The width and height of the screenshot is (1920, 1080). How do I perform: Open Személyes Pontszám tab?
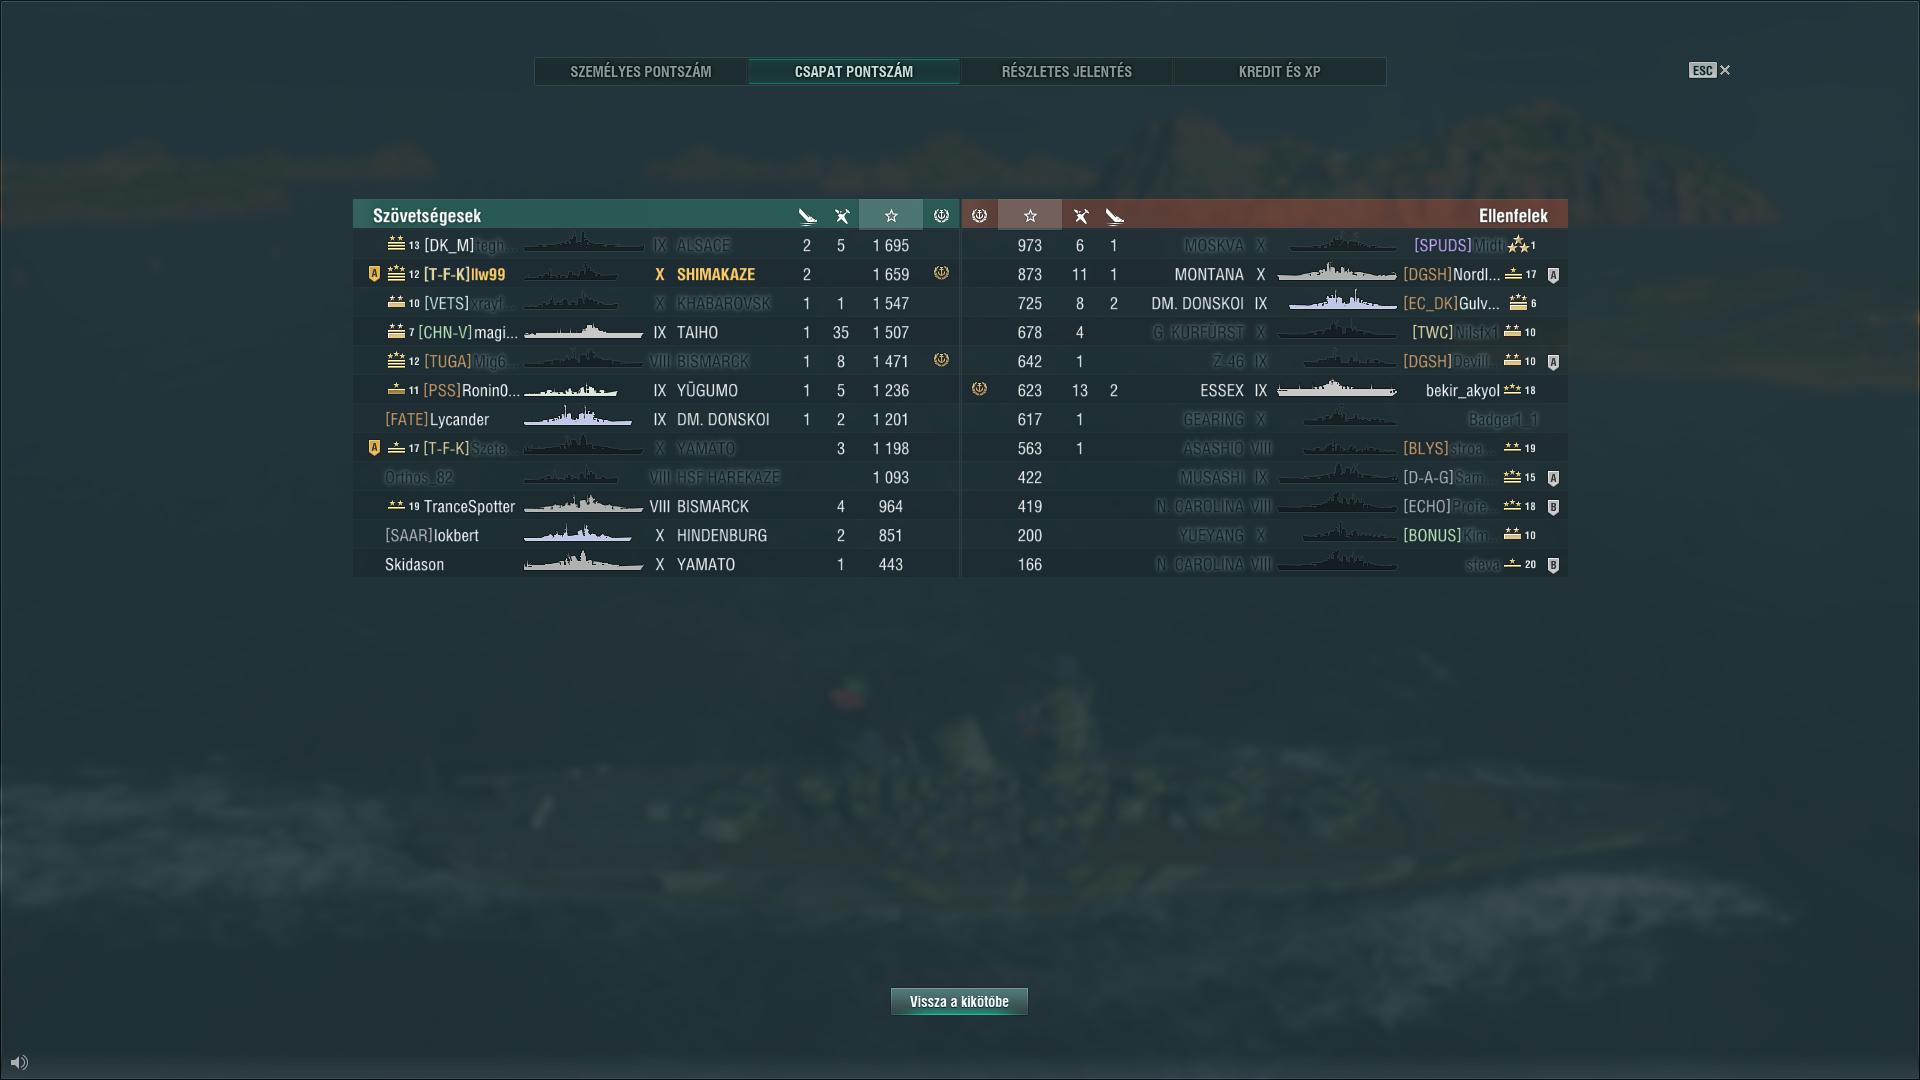point(641,72)
